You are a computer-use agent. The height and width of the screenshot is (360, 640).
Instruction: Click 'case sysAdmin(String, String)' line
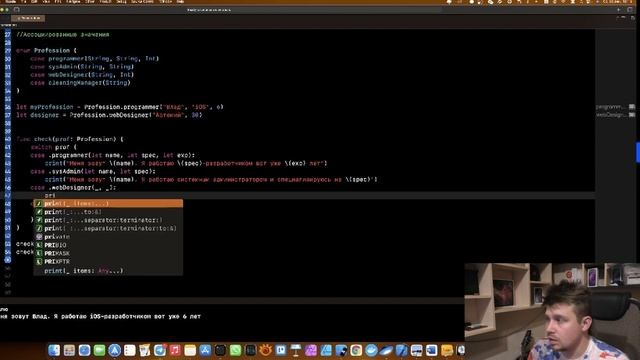82,67
